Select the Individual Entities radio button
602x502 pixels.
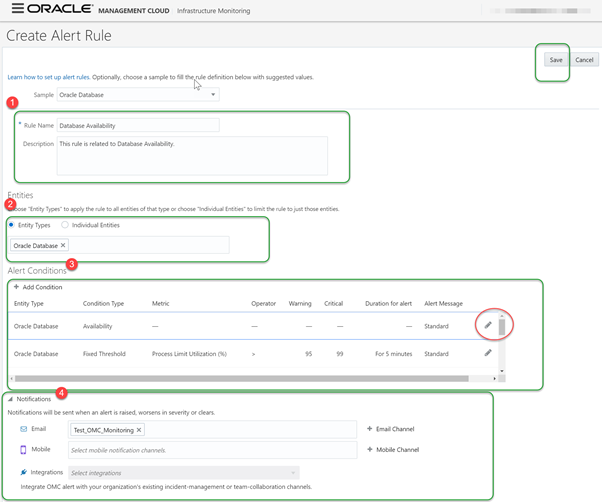tap(65, 225)
